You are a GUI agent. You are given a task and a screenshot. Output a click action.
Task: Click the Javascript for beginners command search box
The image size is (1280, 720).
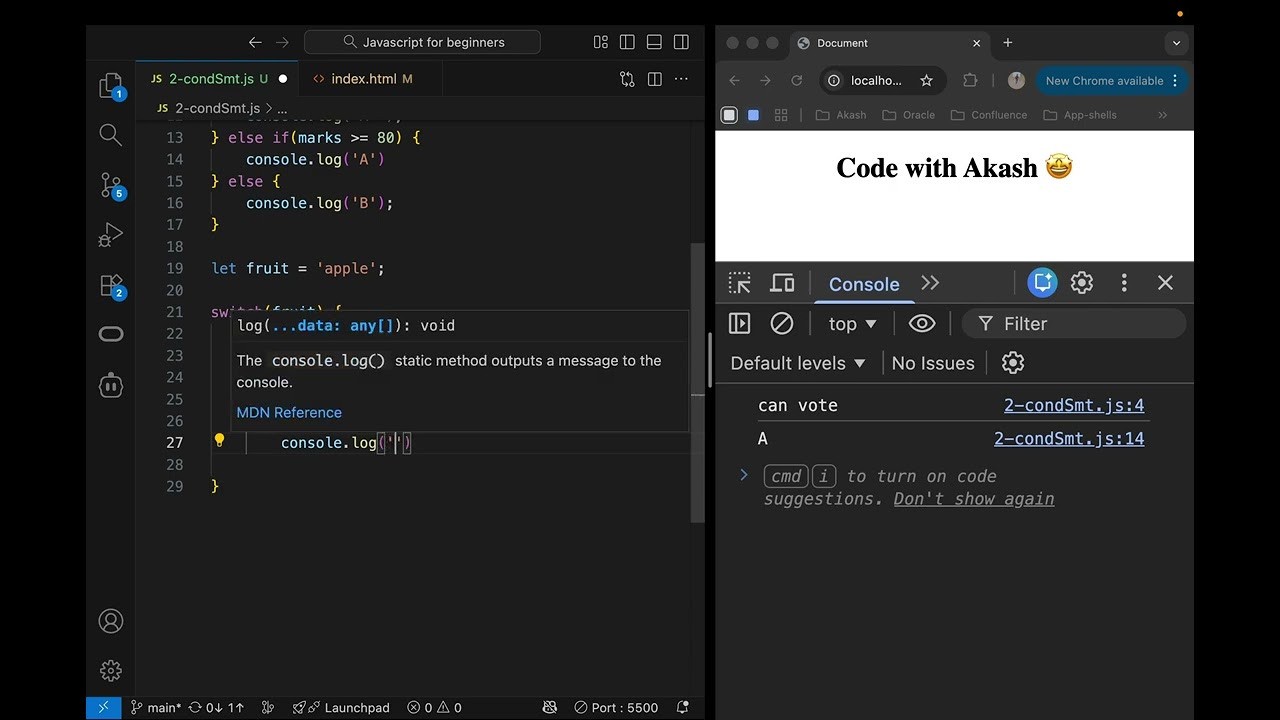coord(422,42)
